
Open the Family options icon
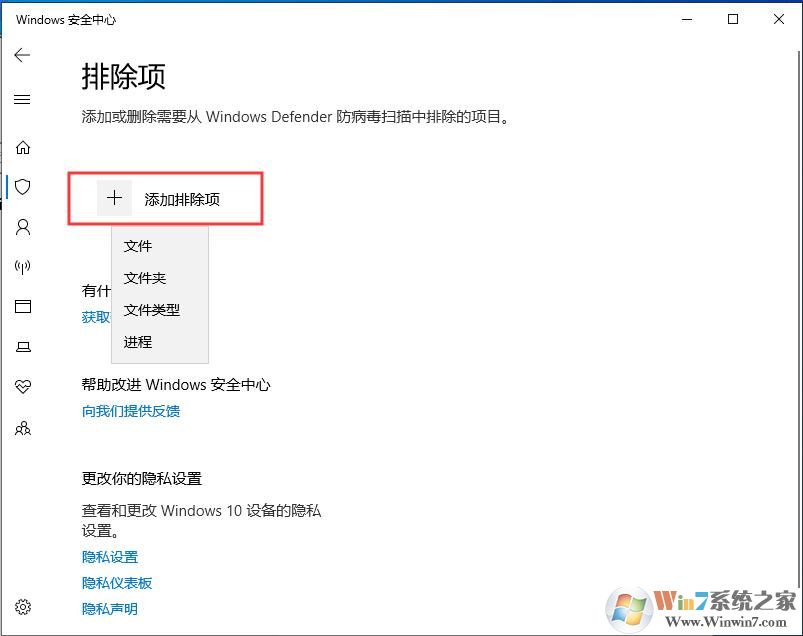click(22, 428)
